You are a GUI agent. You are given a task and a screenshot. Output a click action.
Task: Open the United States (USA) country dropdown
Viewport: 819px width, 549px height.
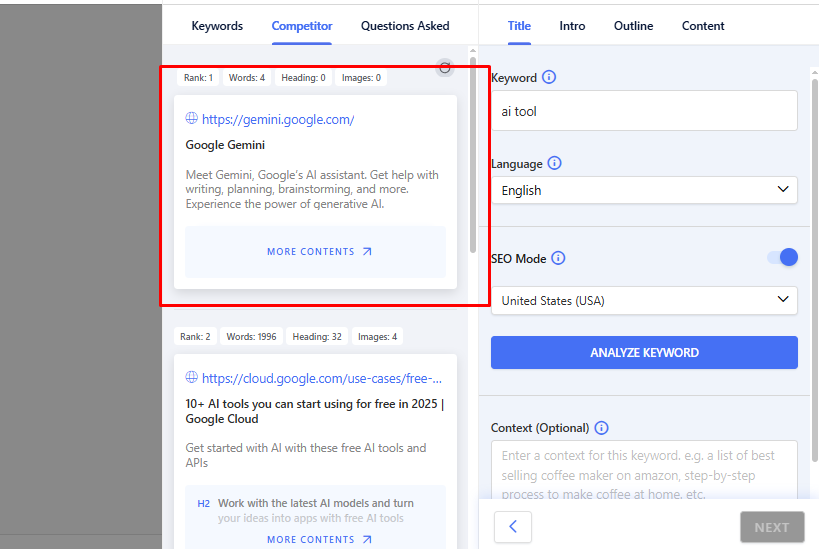pos(644,300)
